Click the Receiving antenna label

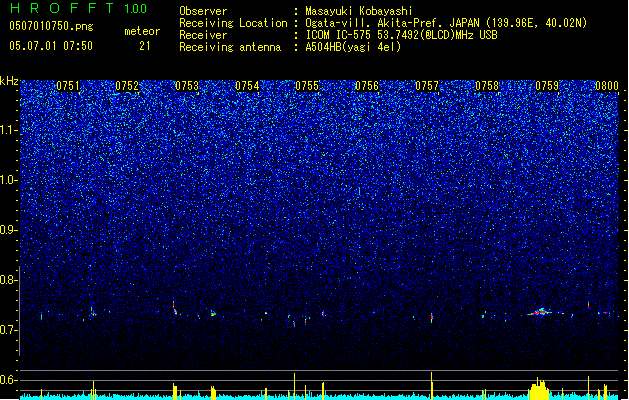coord(230,47)
